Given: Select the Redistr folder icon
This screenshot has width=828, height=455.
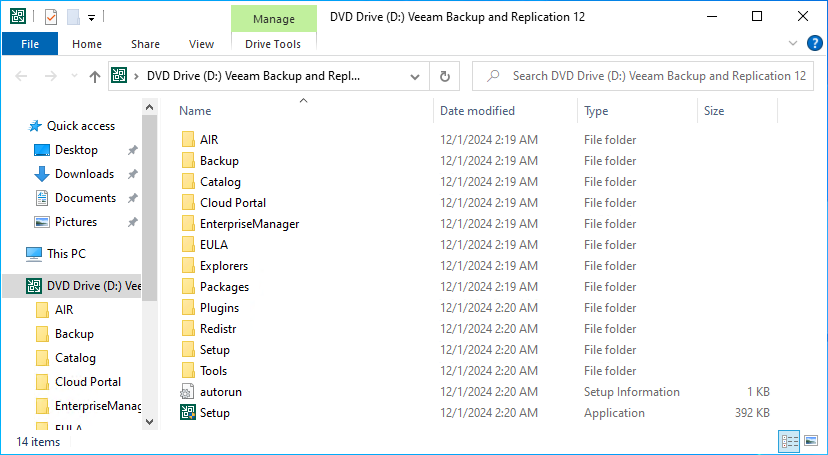Looking at the screenshot, I should (x=188, y=328).
